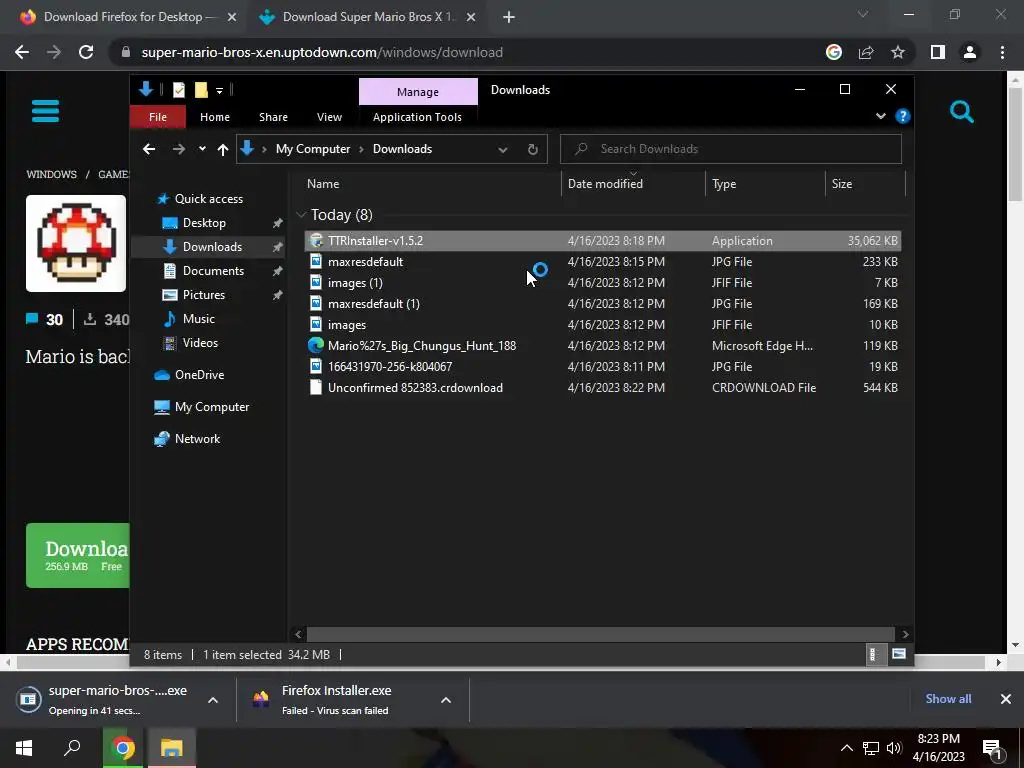Viewport: 1024px width, 768px height.
Task: Click Properties icon in quick access toolbar
Action: coord(179,89)
